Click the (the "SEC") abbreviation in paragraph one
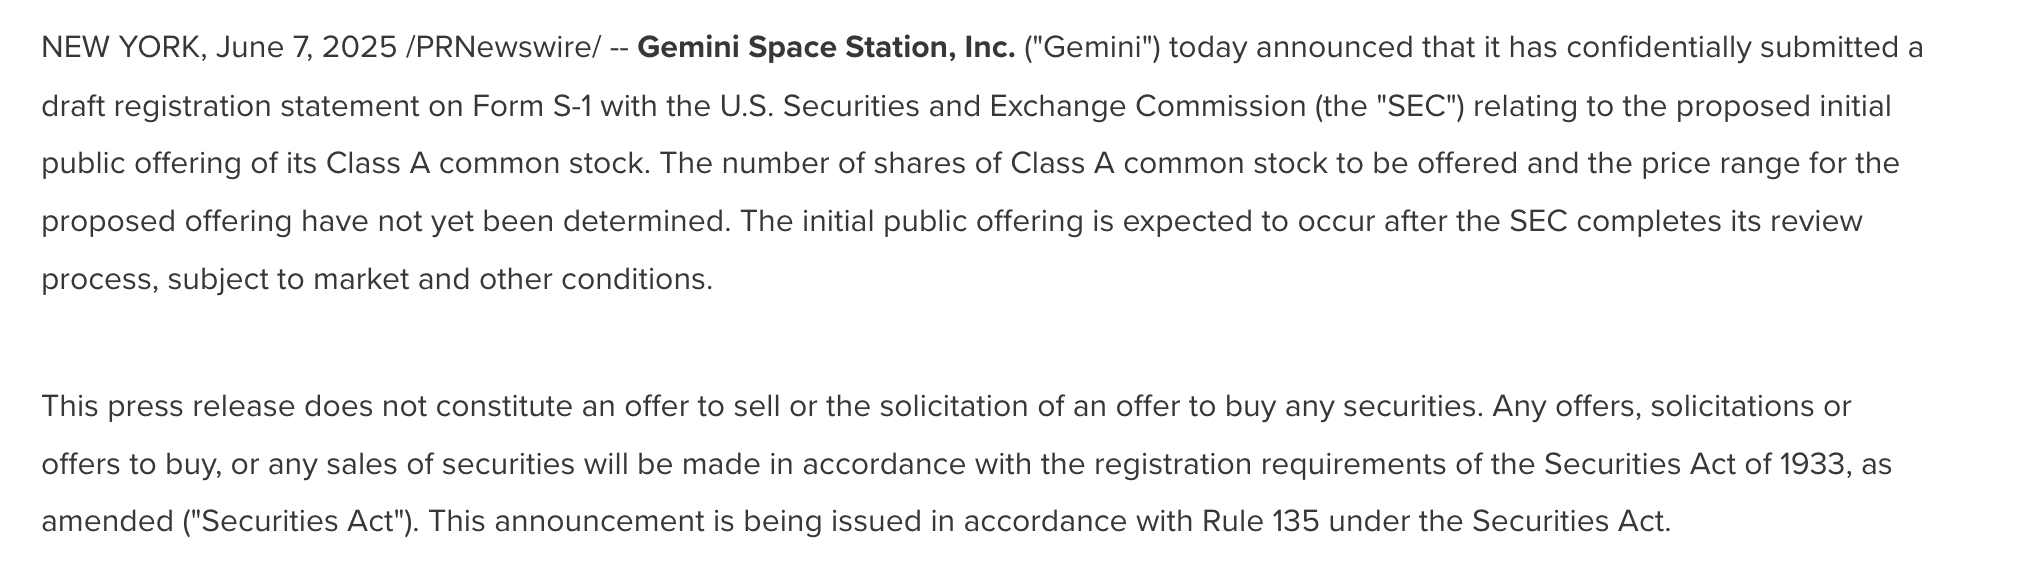The height and width of the screenshot is (574, 2022). tap(1390, 106)
